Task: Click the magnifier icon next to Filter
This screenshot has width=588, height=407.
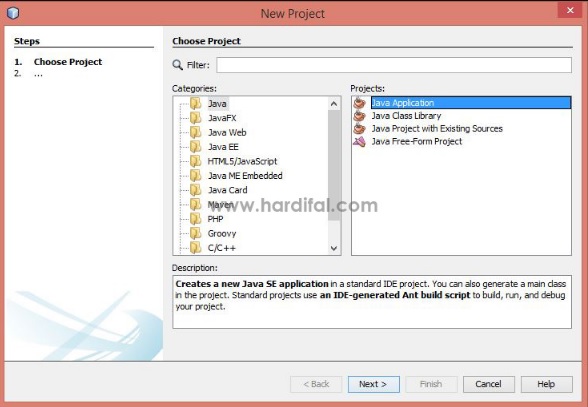Action: click(x=177, y=65)
